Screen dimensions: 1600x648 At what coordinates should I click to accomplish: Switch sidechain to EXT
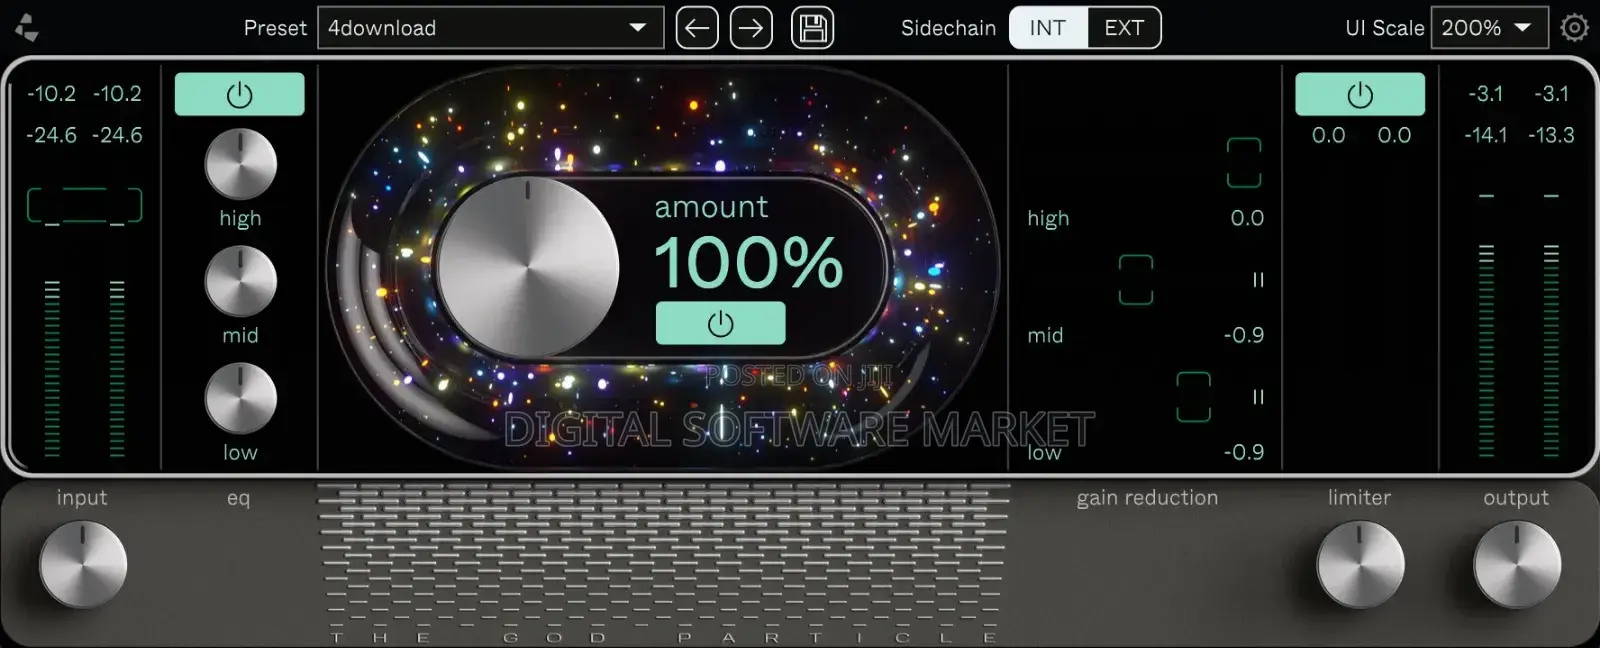point(1124,28)
